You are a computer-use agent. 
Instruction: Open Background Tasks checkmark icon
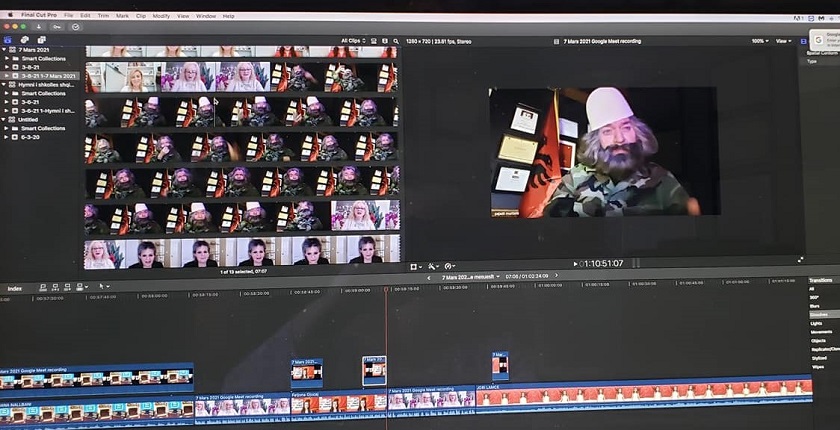click(76, 26)
